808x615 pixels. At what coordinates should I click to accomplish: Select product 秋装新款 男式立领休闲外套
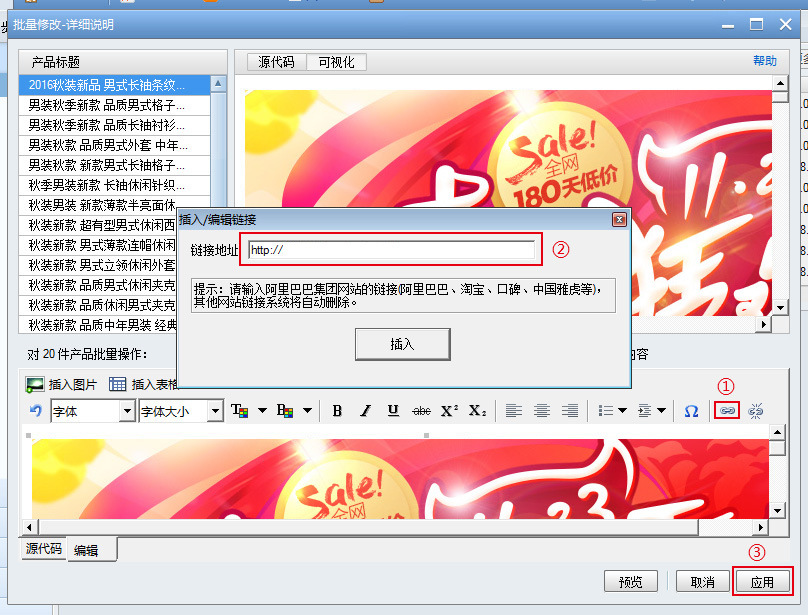coord(98,265)
